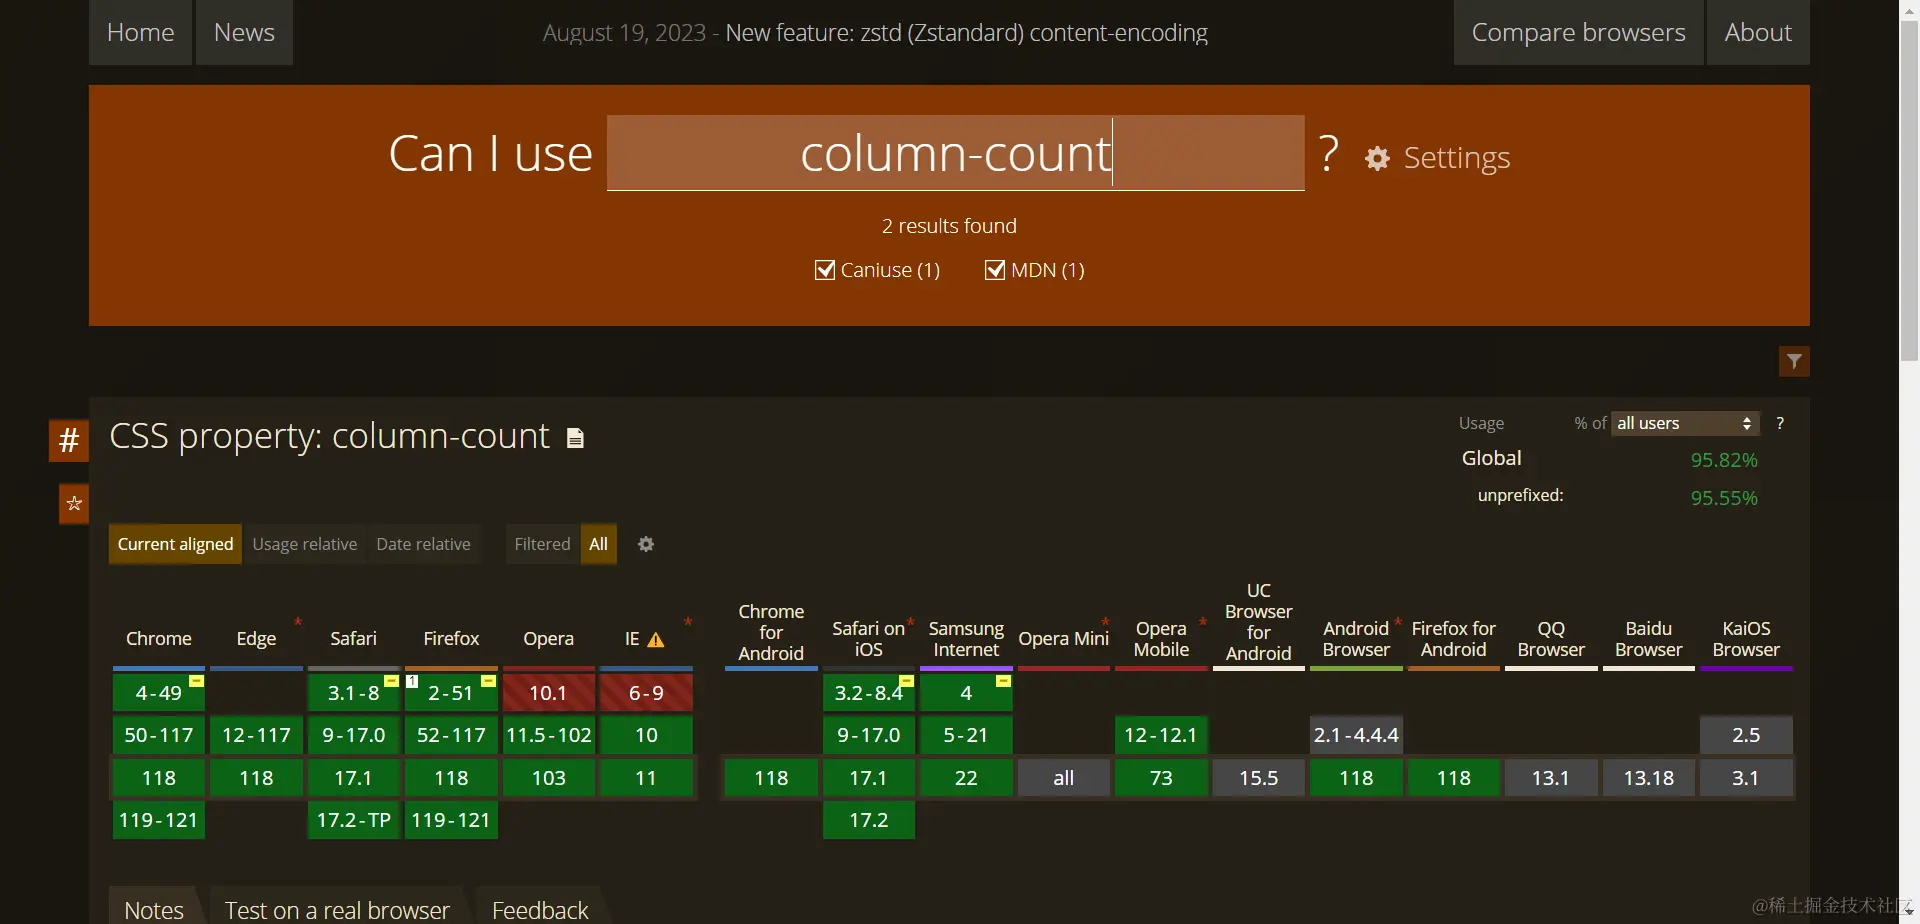Click the note flag on Chrome 4-49
This screenshot has width=1920, height=924.
click(197, 681)
